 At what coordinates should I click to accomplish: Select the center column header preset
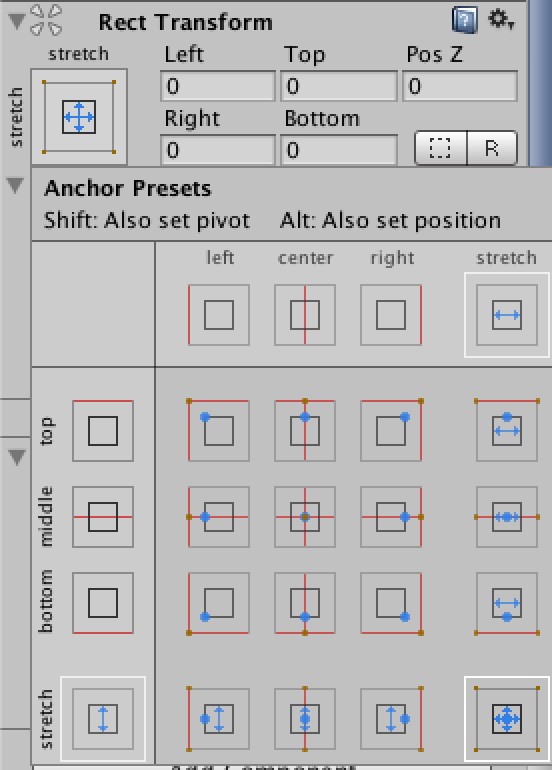point(305,315)
